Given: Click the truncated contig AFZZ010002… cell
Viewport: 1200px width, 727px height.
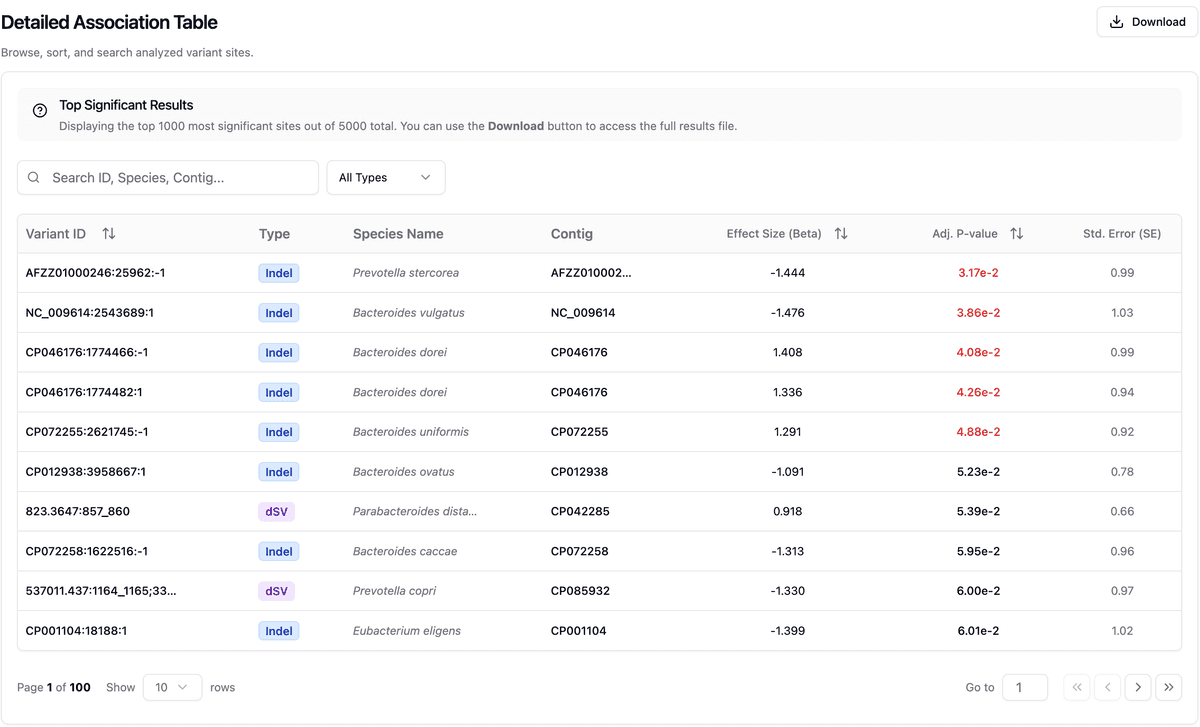Looking at the screenshot, I should point(591,273).
